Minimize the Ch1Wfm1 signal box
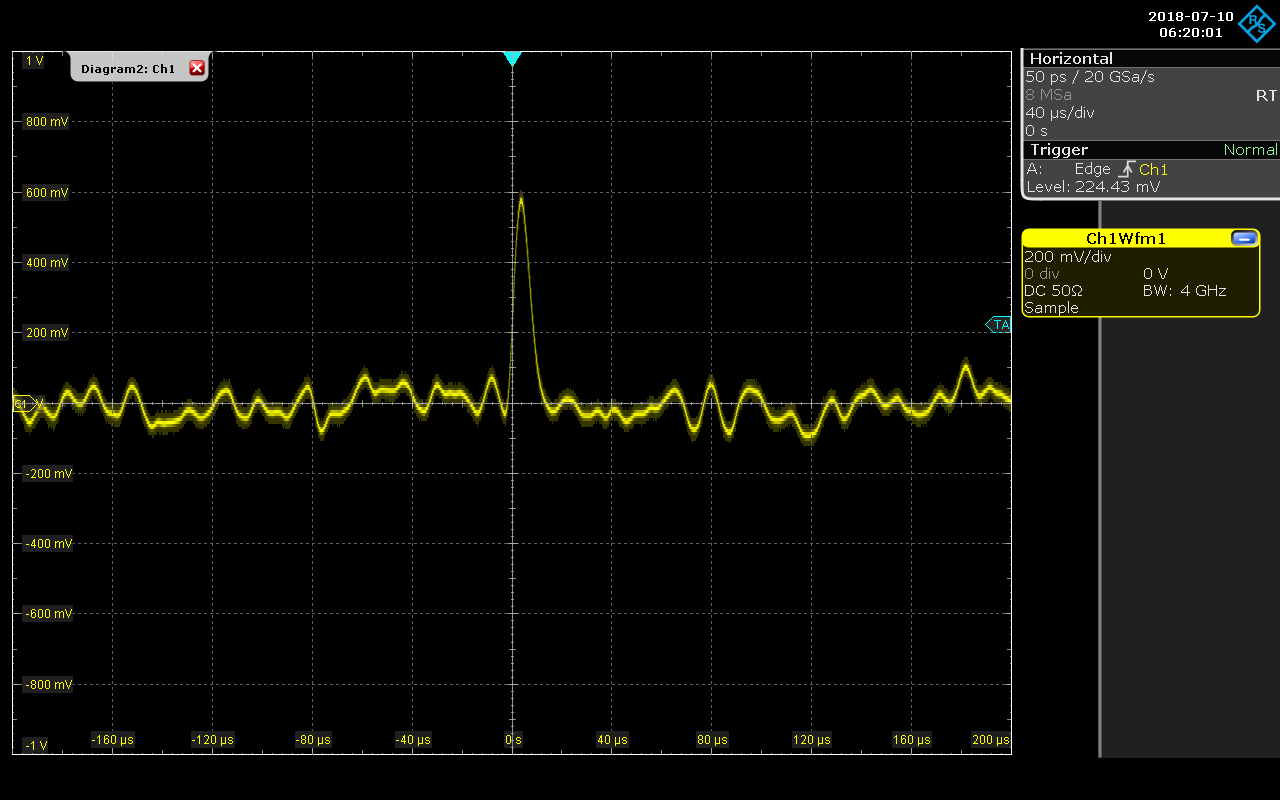 [x=1244, y=238]
